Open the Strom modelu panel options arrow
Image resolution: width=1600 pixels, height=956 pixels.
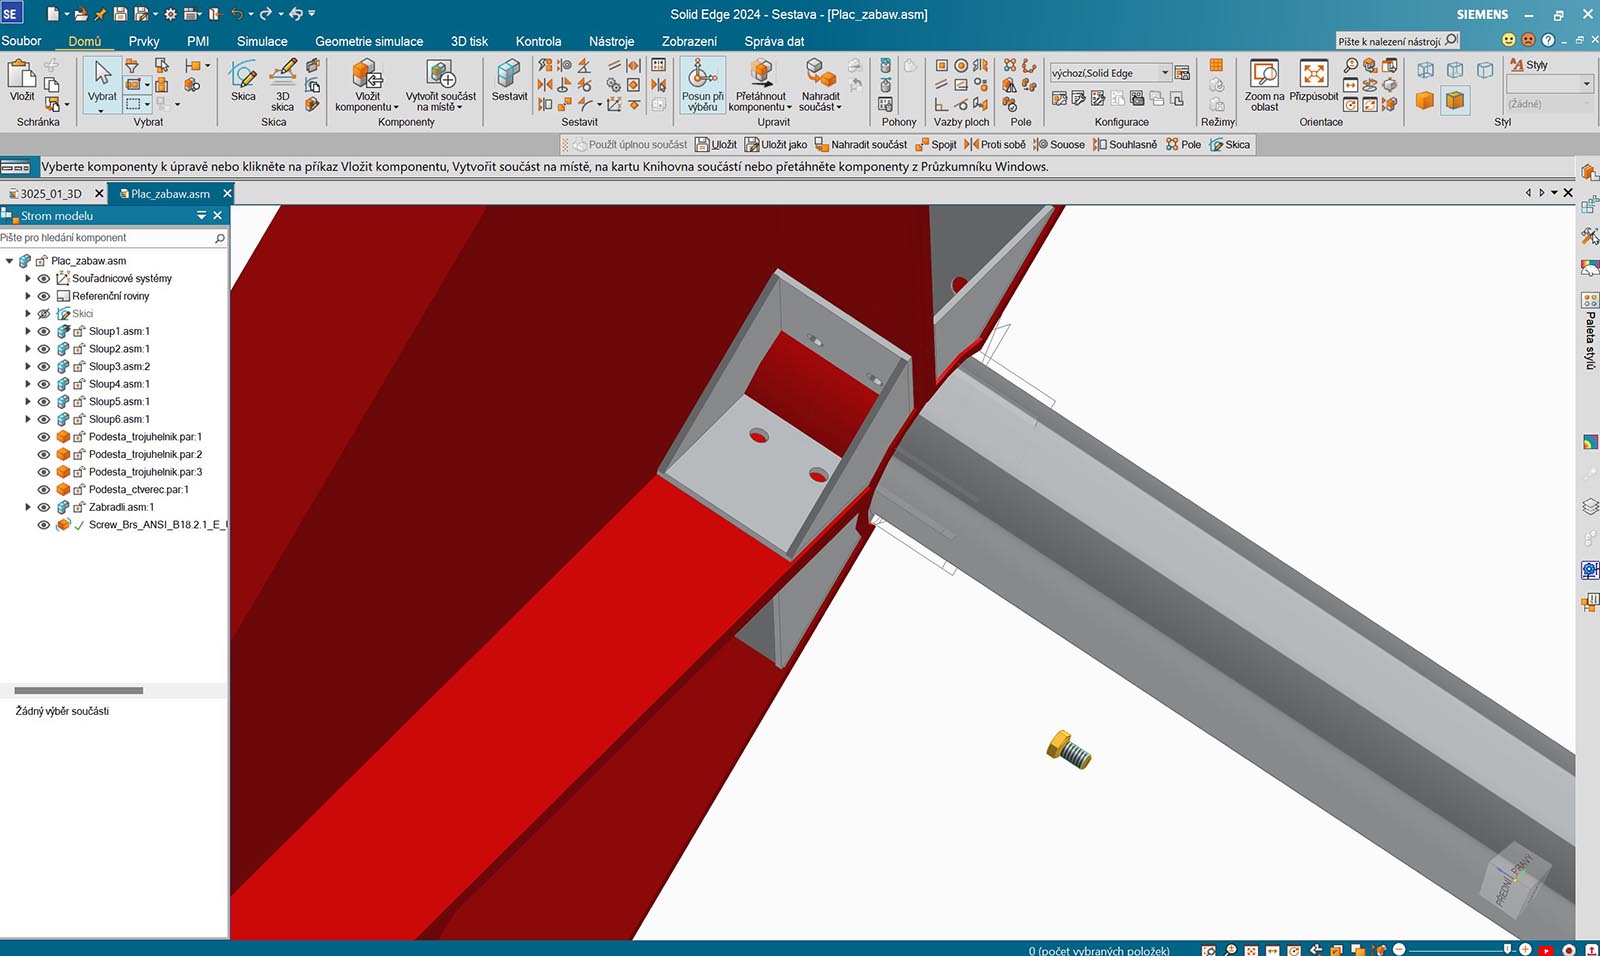(201, 215)
